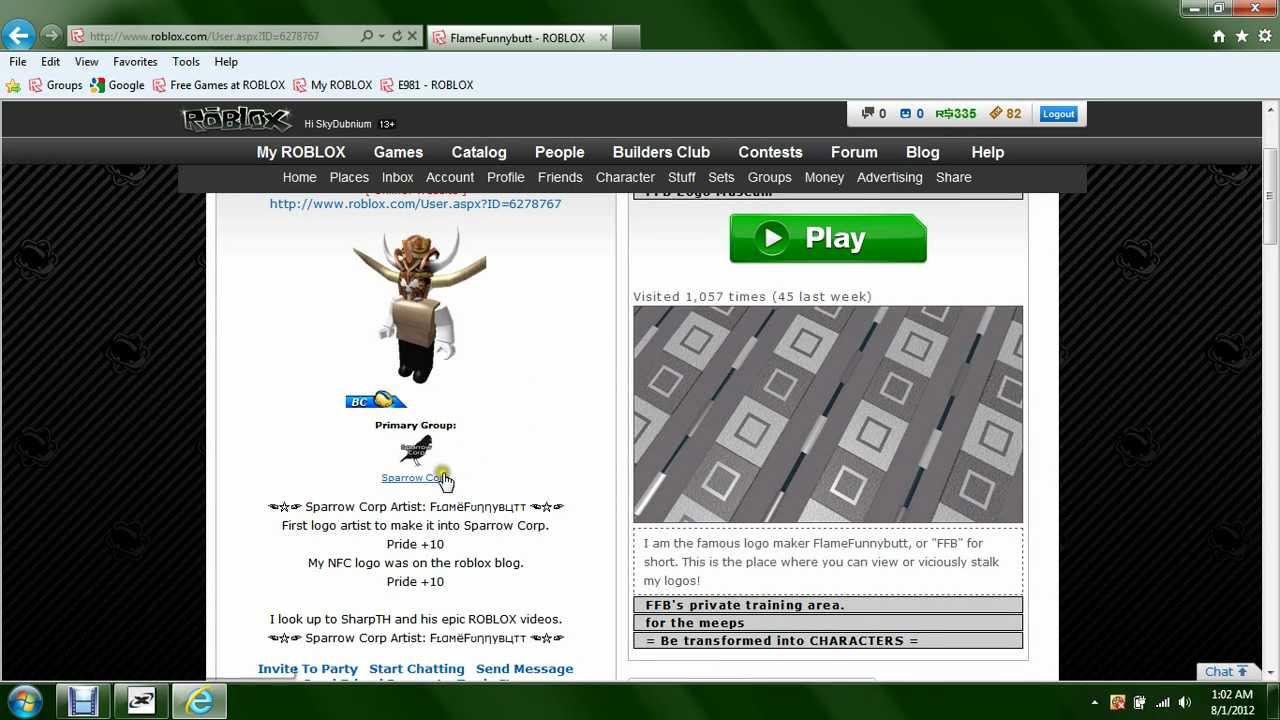Close the FlameFunnybutt - ROBLOX tab

[x=603, y=38]
